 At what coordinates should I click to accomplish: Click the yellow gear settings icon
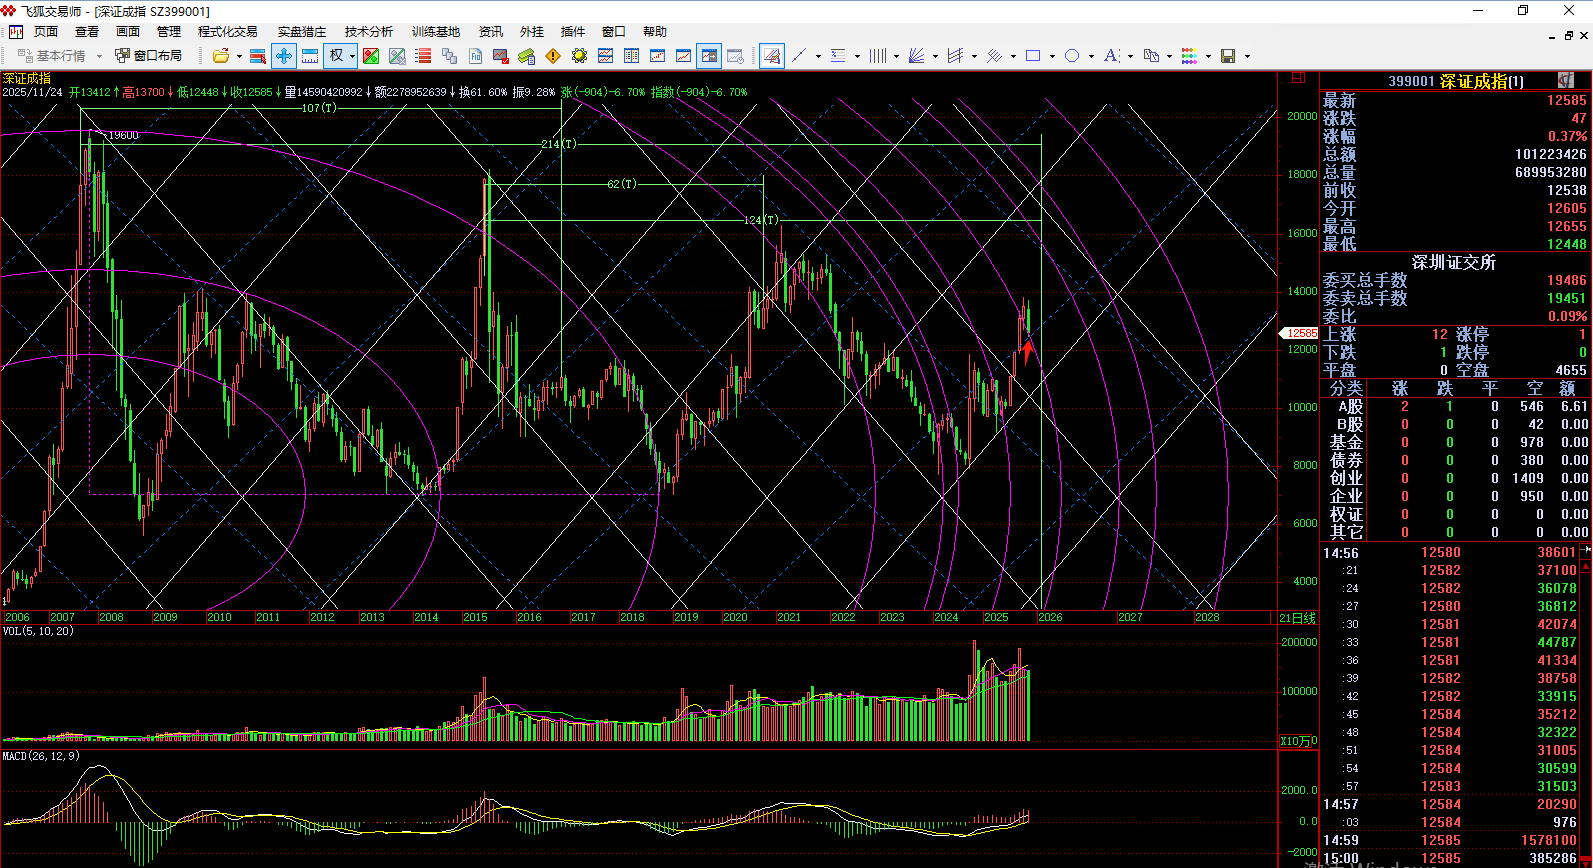coord(579,56)
